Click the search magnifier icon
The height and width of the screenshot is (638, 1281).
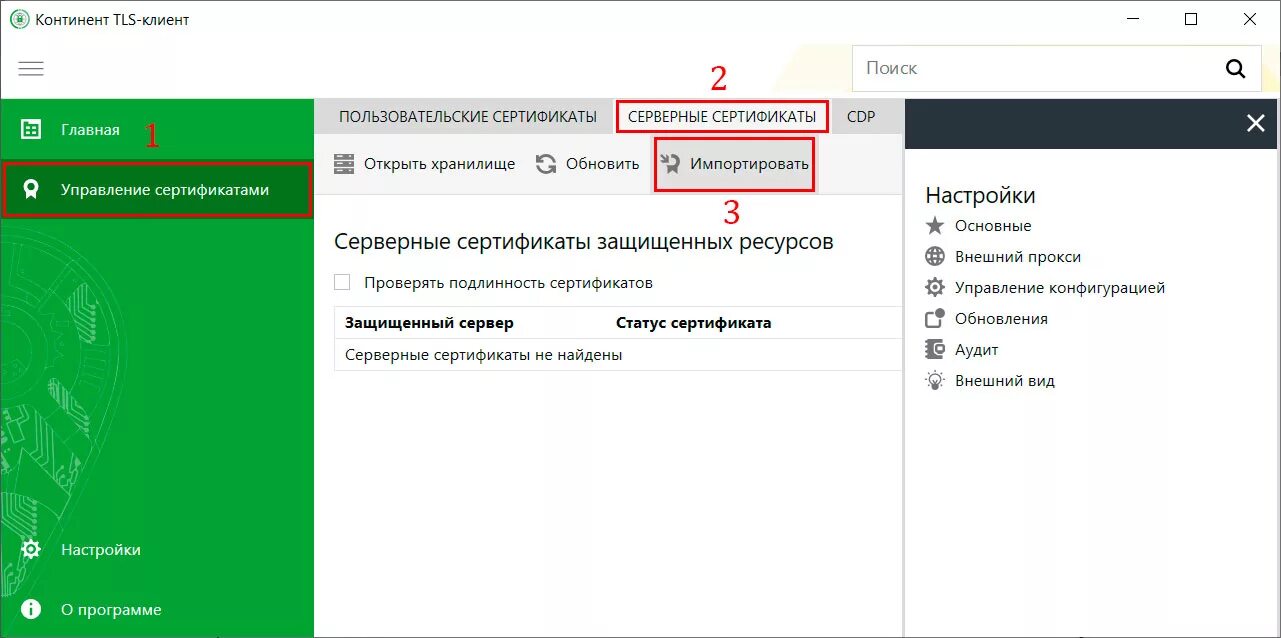pyautogui.click(x=1236, y=68)
